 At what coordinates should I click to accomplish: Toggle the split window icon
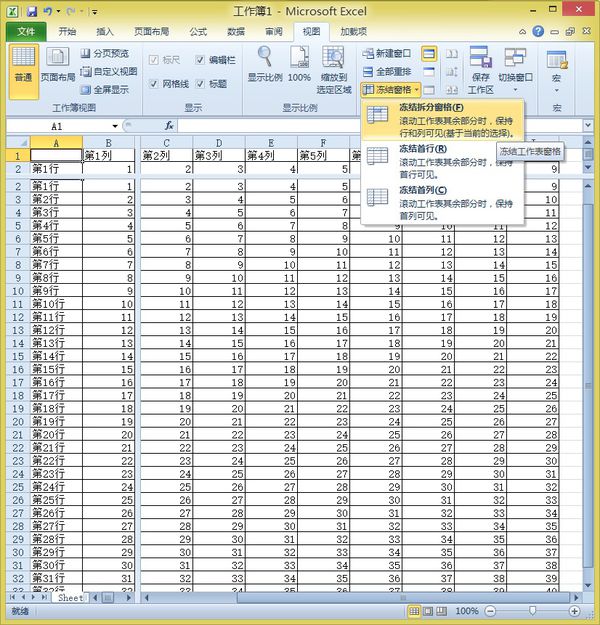pyautogui.click(x=429, y=54)
